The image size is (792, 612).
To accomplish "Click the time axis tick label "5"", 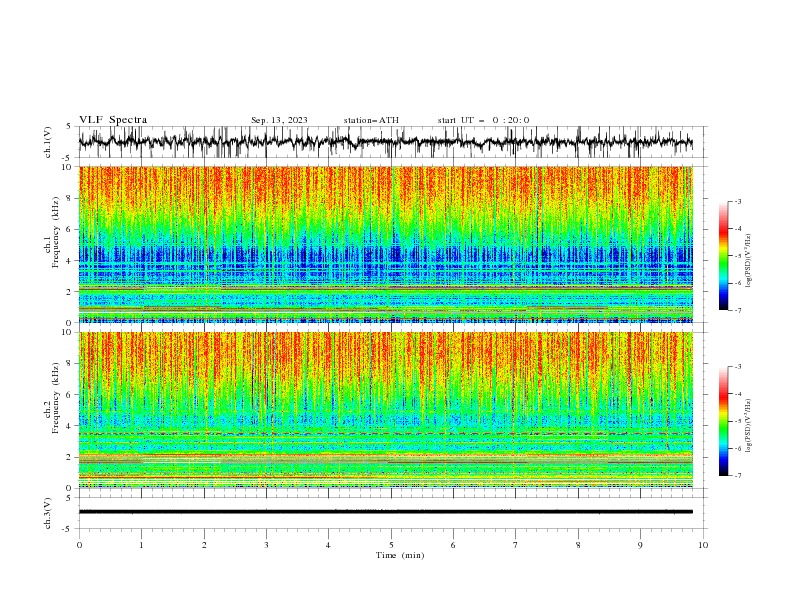I will tap(391, 545).
